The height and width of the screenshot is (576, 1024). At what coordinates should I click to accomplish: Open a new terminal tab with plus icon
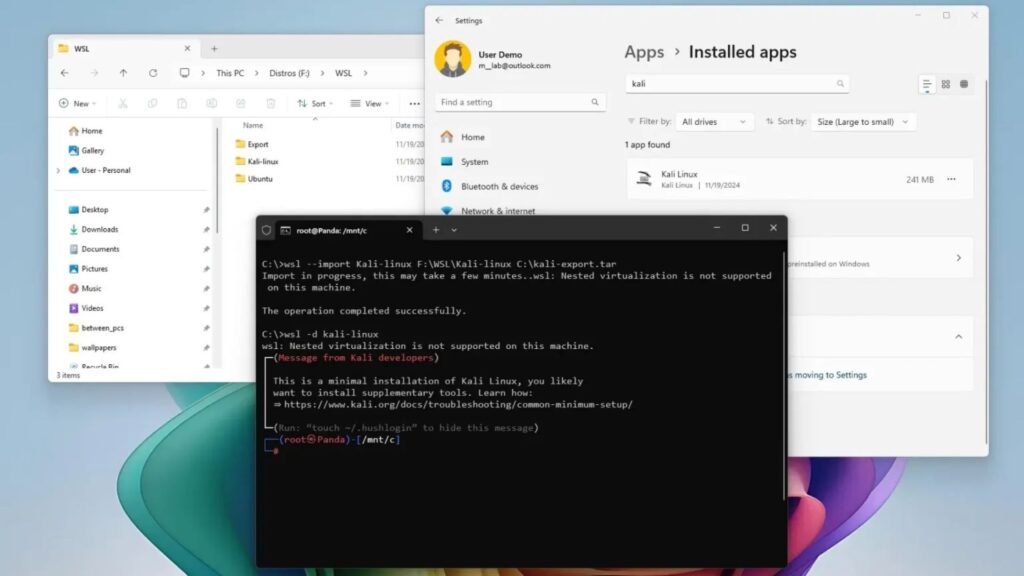(435, 229)
